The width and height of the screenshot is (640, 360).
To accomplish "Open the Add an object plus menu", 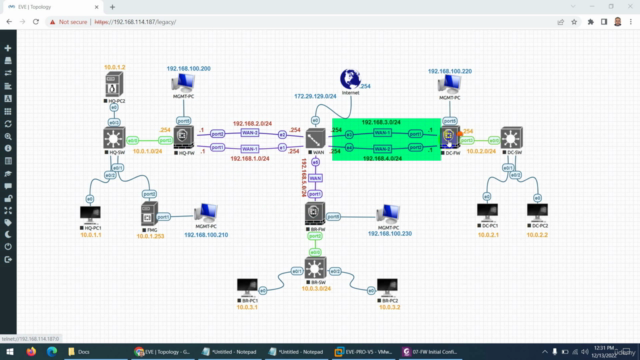I will [x=8, y=48].
